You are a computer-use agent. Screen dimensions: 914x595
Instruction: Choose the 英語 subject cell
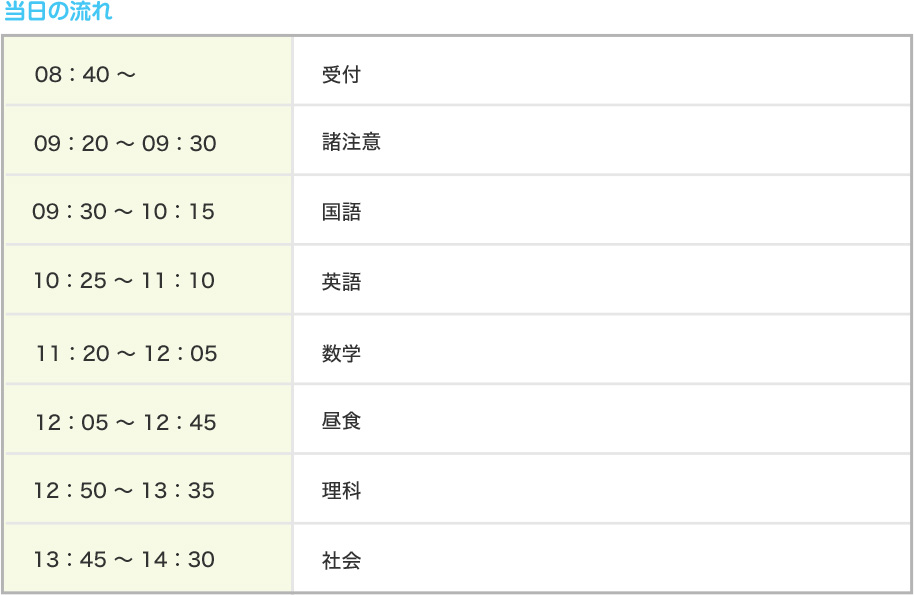pyautogui.click(x=341, y=282)
